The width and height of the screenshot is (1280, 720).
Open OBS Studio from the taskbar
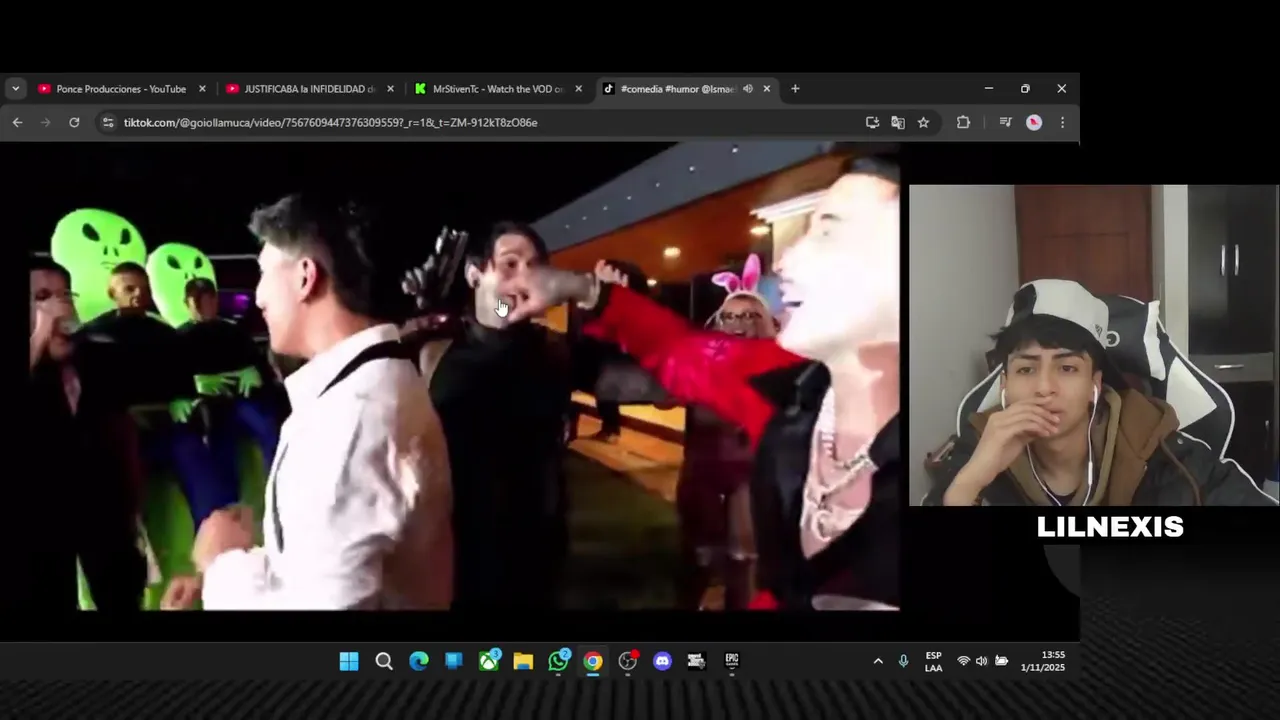click(628, 661)
